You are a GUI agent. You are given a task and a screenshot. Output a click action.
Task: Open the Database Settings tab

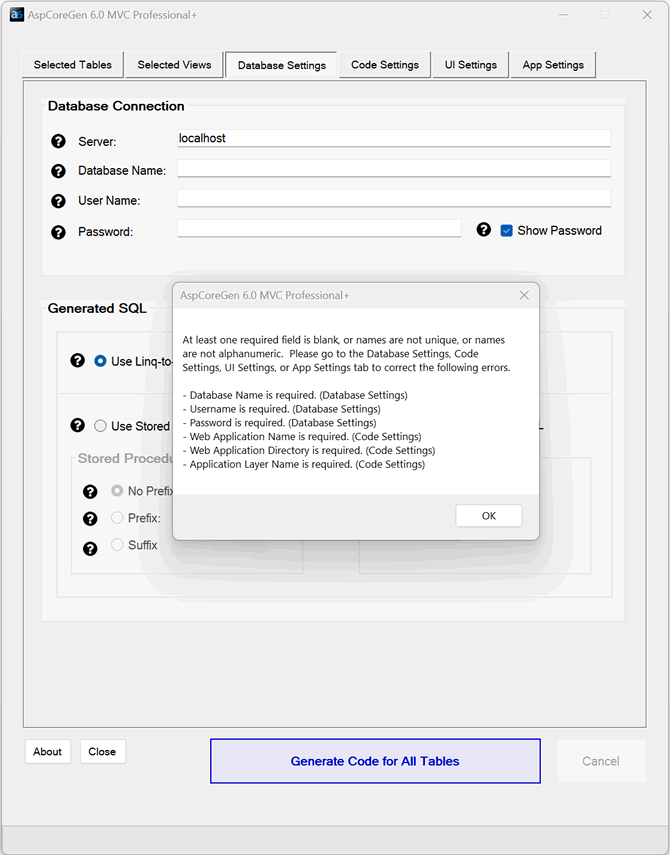click(x=281, y=65)
